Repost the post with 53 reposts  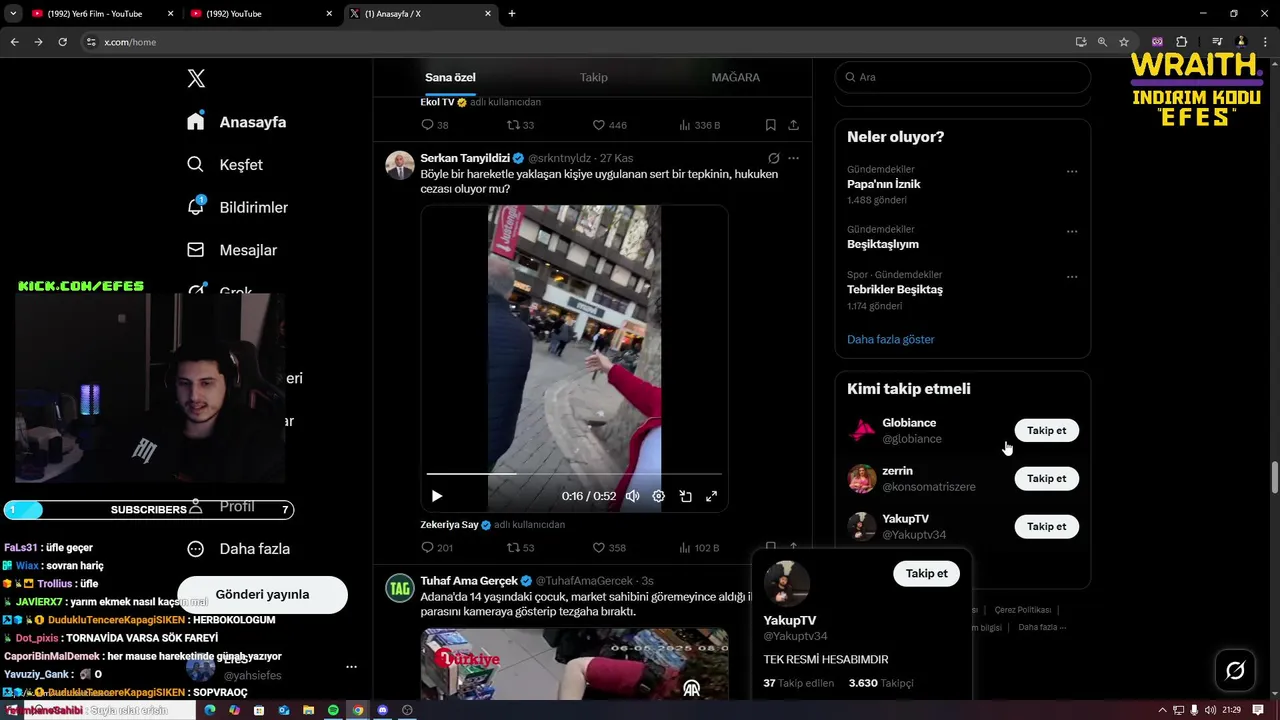pyautogui.click(x=521, y=548)
